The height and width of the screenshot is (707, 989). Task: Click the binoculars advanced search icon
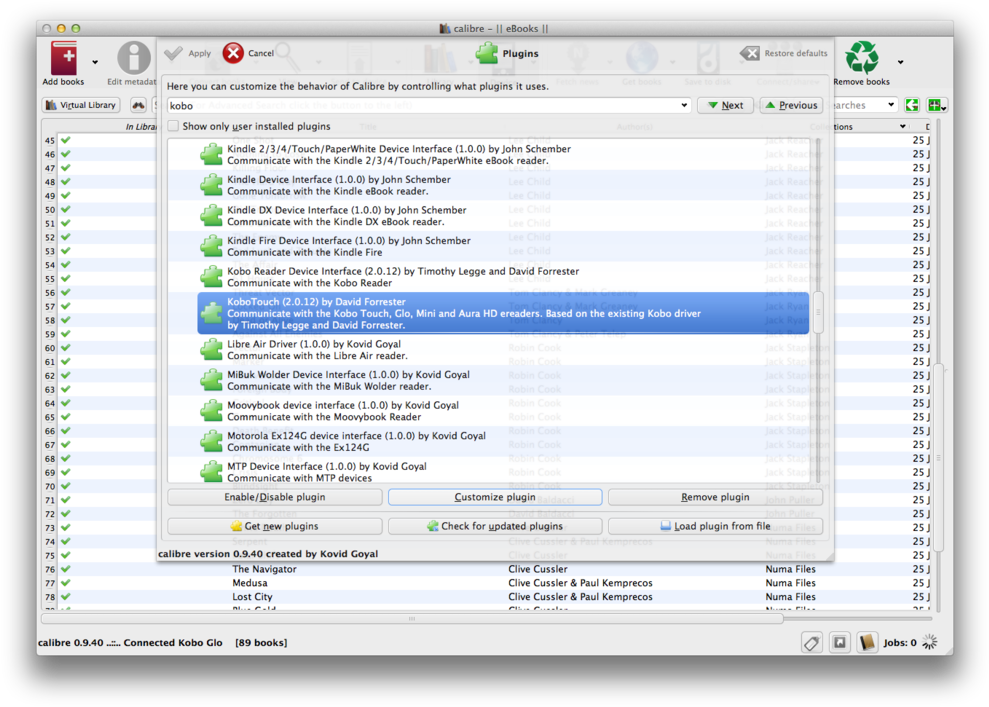click(x=138, y=105)
